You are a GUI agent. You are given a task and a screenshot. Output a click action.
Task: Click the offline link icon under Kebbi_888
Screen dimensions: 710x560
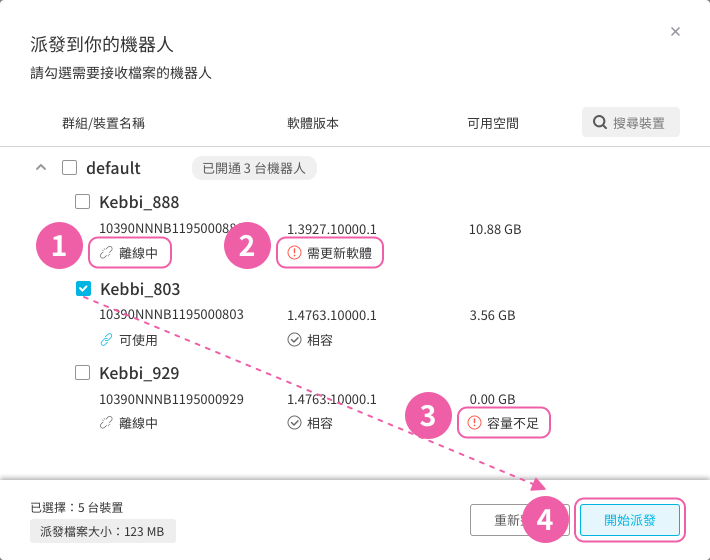[x=106, y=253]
